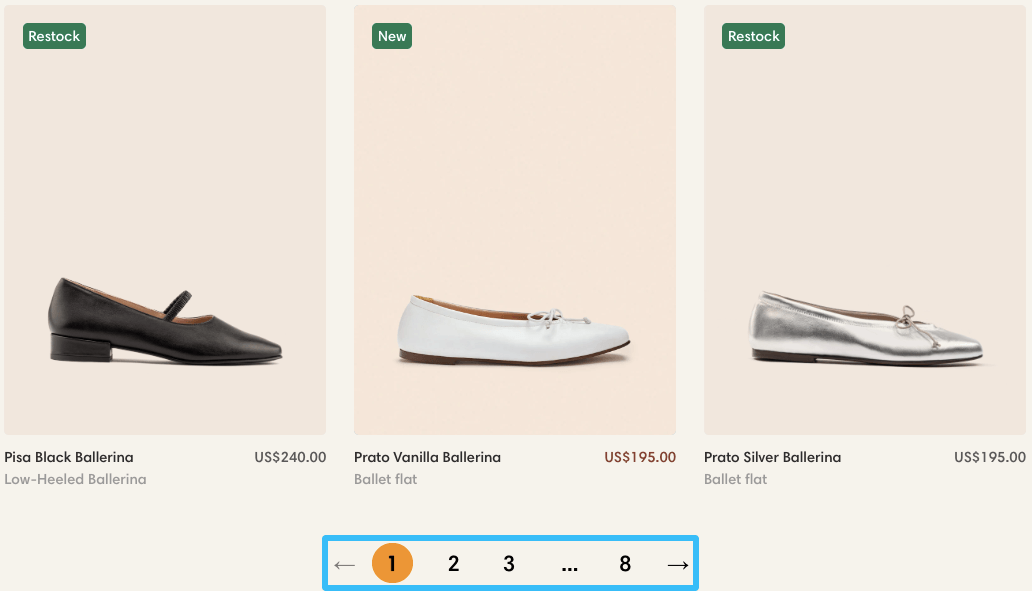The height and width of the screenshot is (591, 1032).
Task: Click the Restock badge on Pisa Black Ballerina
Action: coord(54,36)
